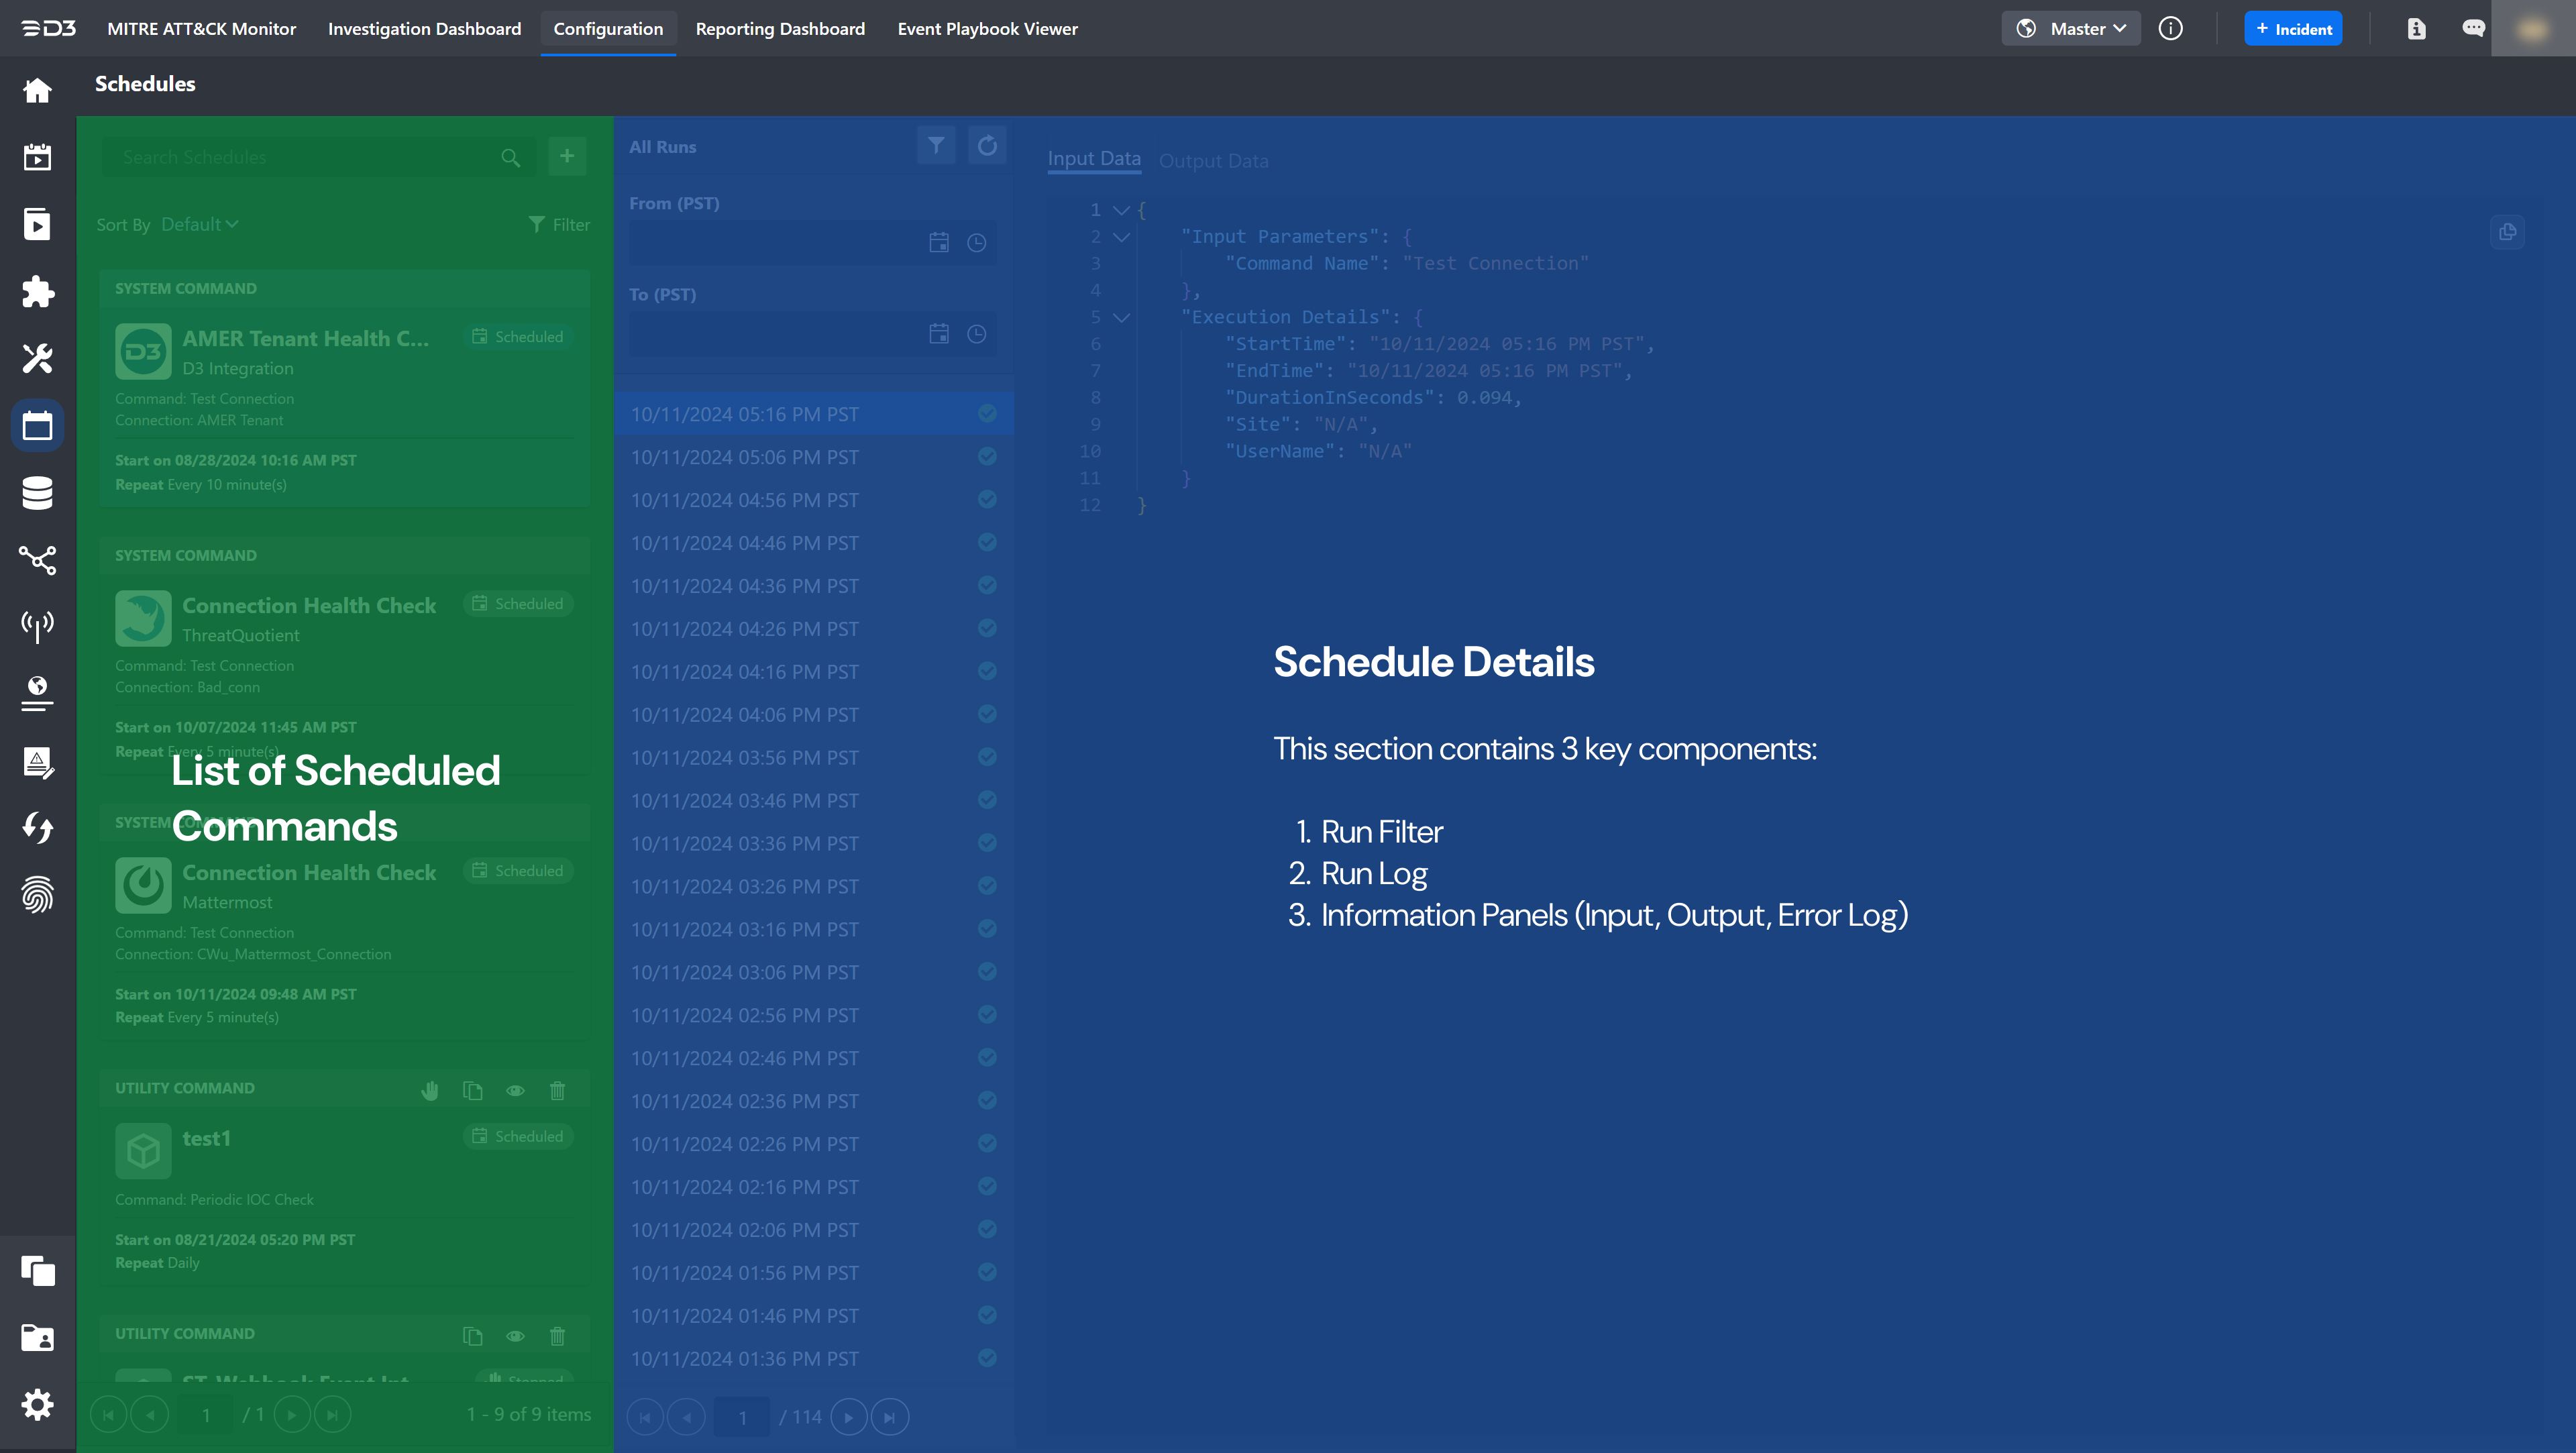This screenshot has width=2576, height=1453.
Task: Click the blue Incident button
Action: coord(2293,29)
